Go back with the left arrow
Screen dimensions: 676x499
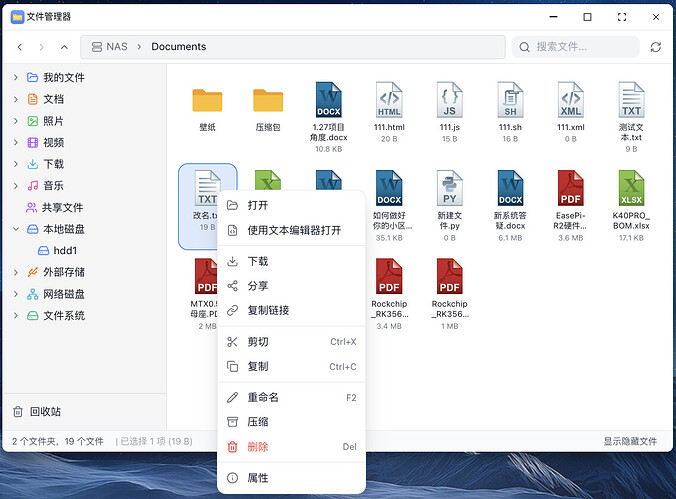[20, 47]
